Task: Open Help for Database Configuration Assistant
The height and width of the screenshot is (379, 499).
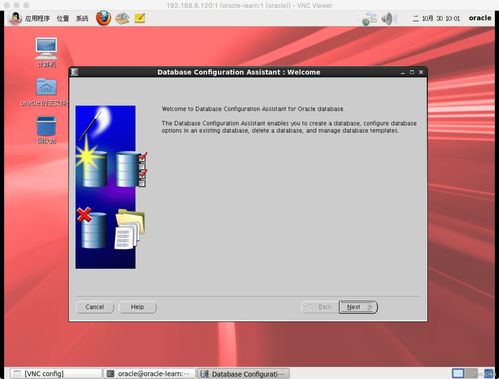Action: [137, 307]
